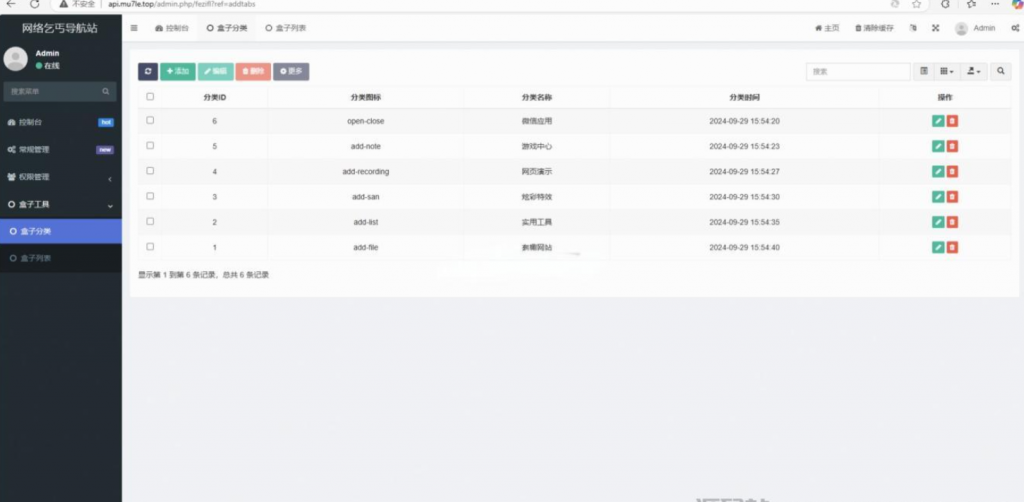
Task: Open 常规管理 in the sidebar
Action: [x=61, y=149]
